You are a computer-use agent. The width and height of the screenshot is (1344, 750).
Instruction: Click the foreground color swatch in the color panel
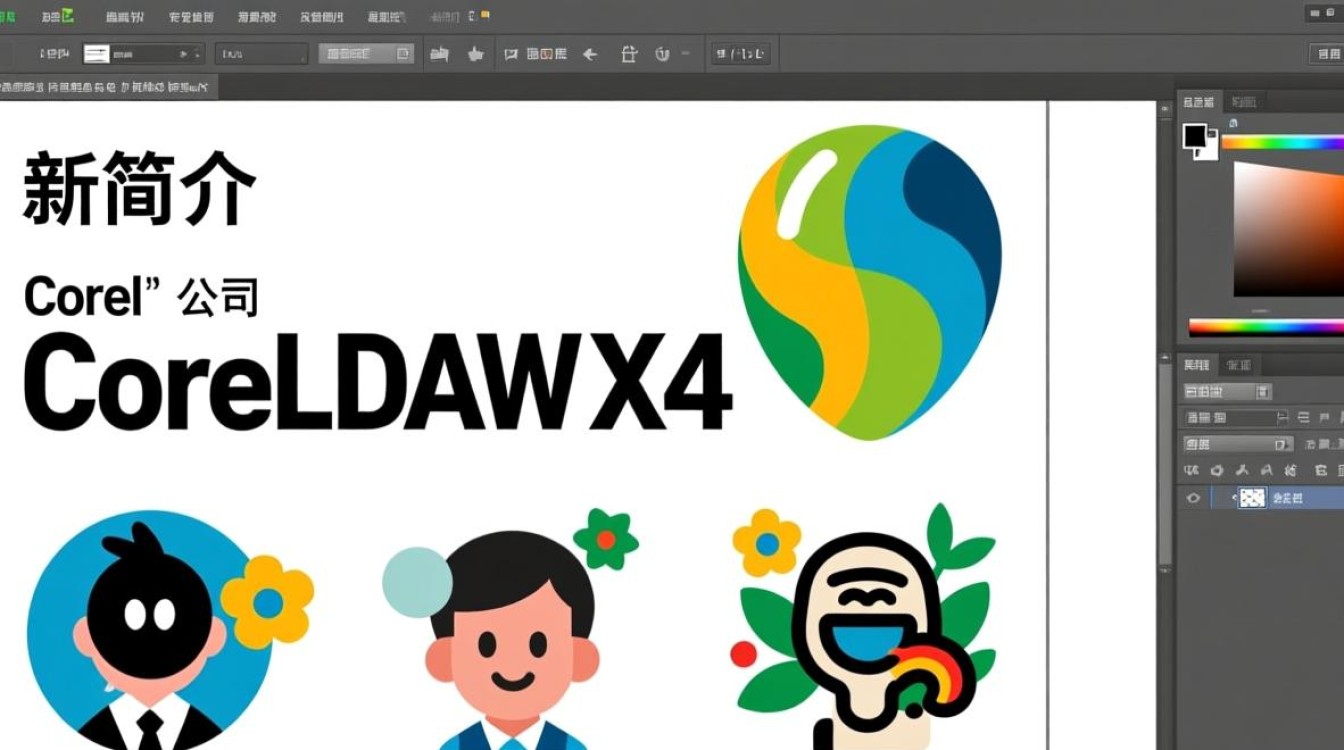tap(1196, 135)
